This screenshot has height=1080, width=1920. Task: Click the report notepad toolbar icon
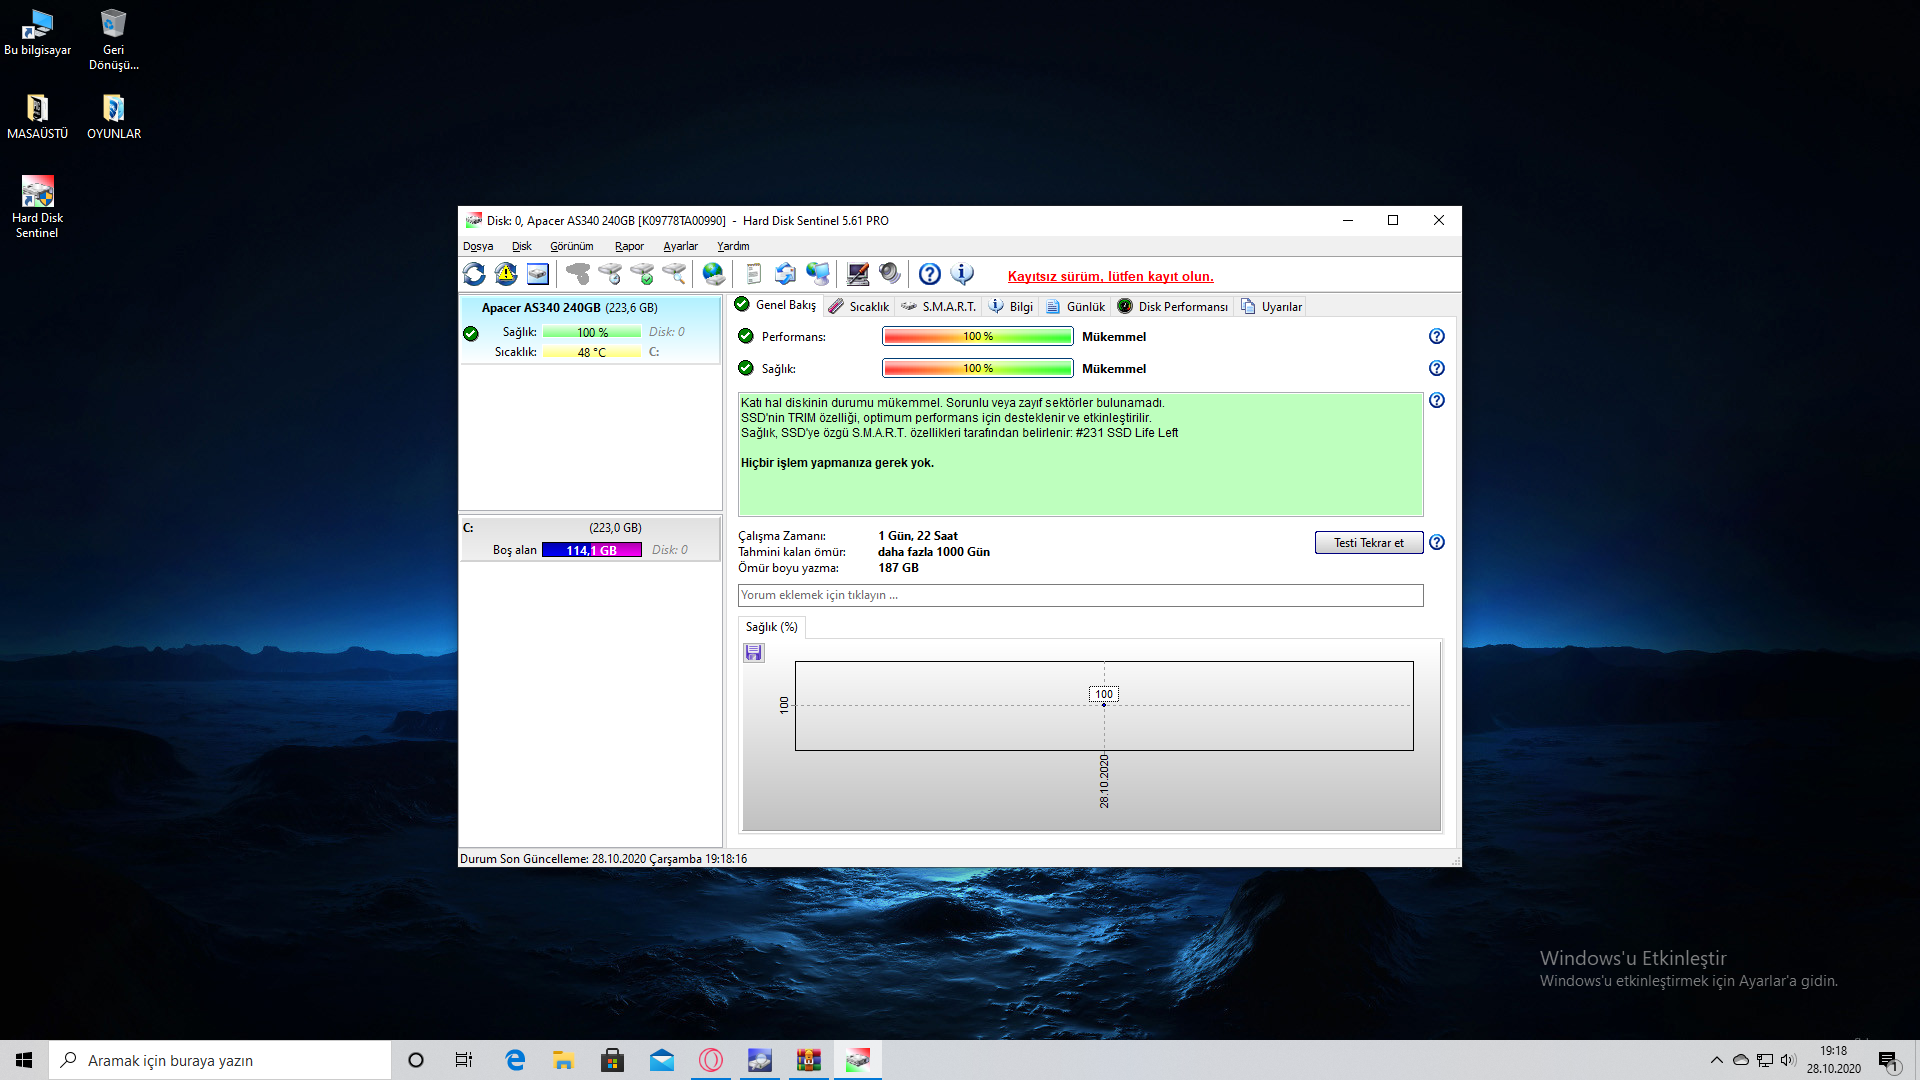(x=754, y=274)
